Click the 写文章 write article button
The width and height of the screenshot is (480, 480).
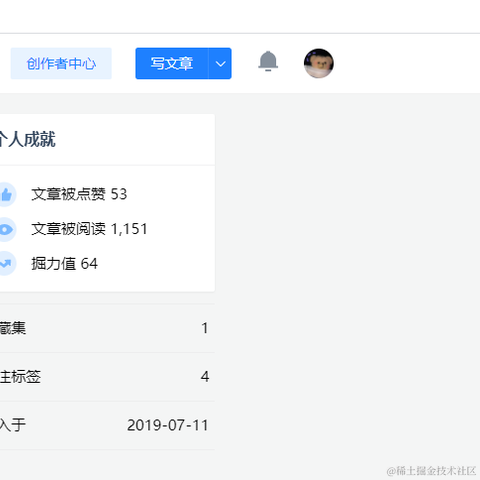click(172, 63)
